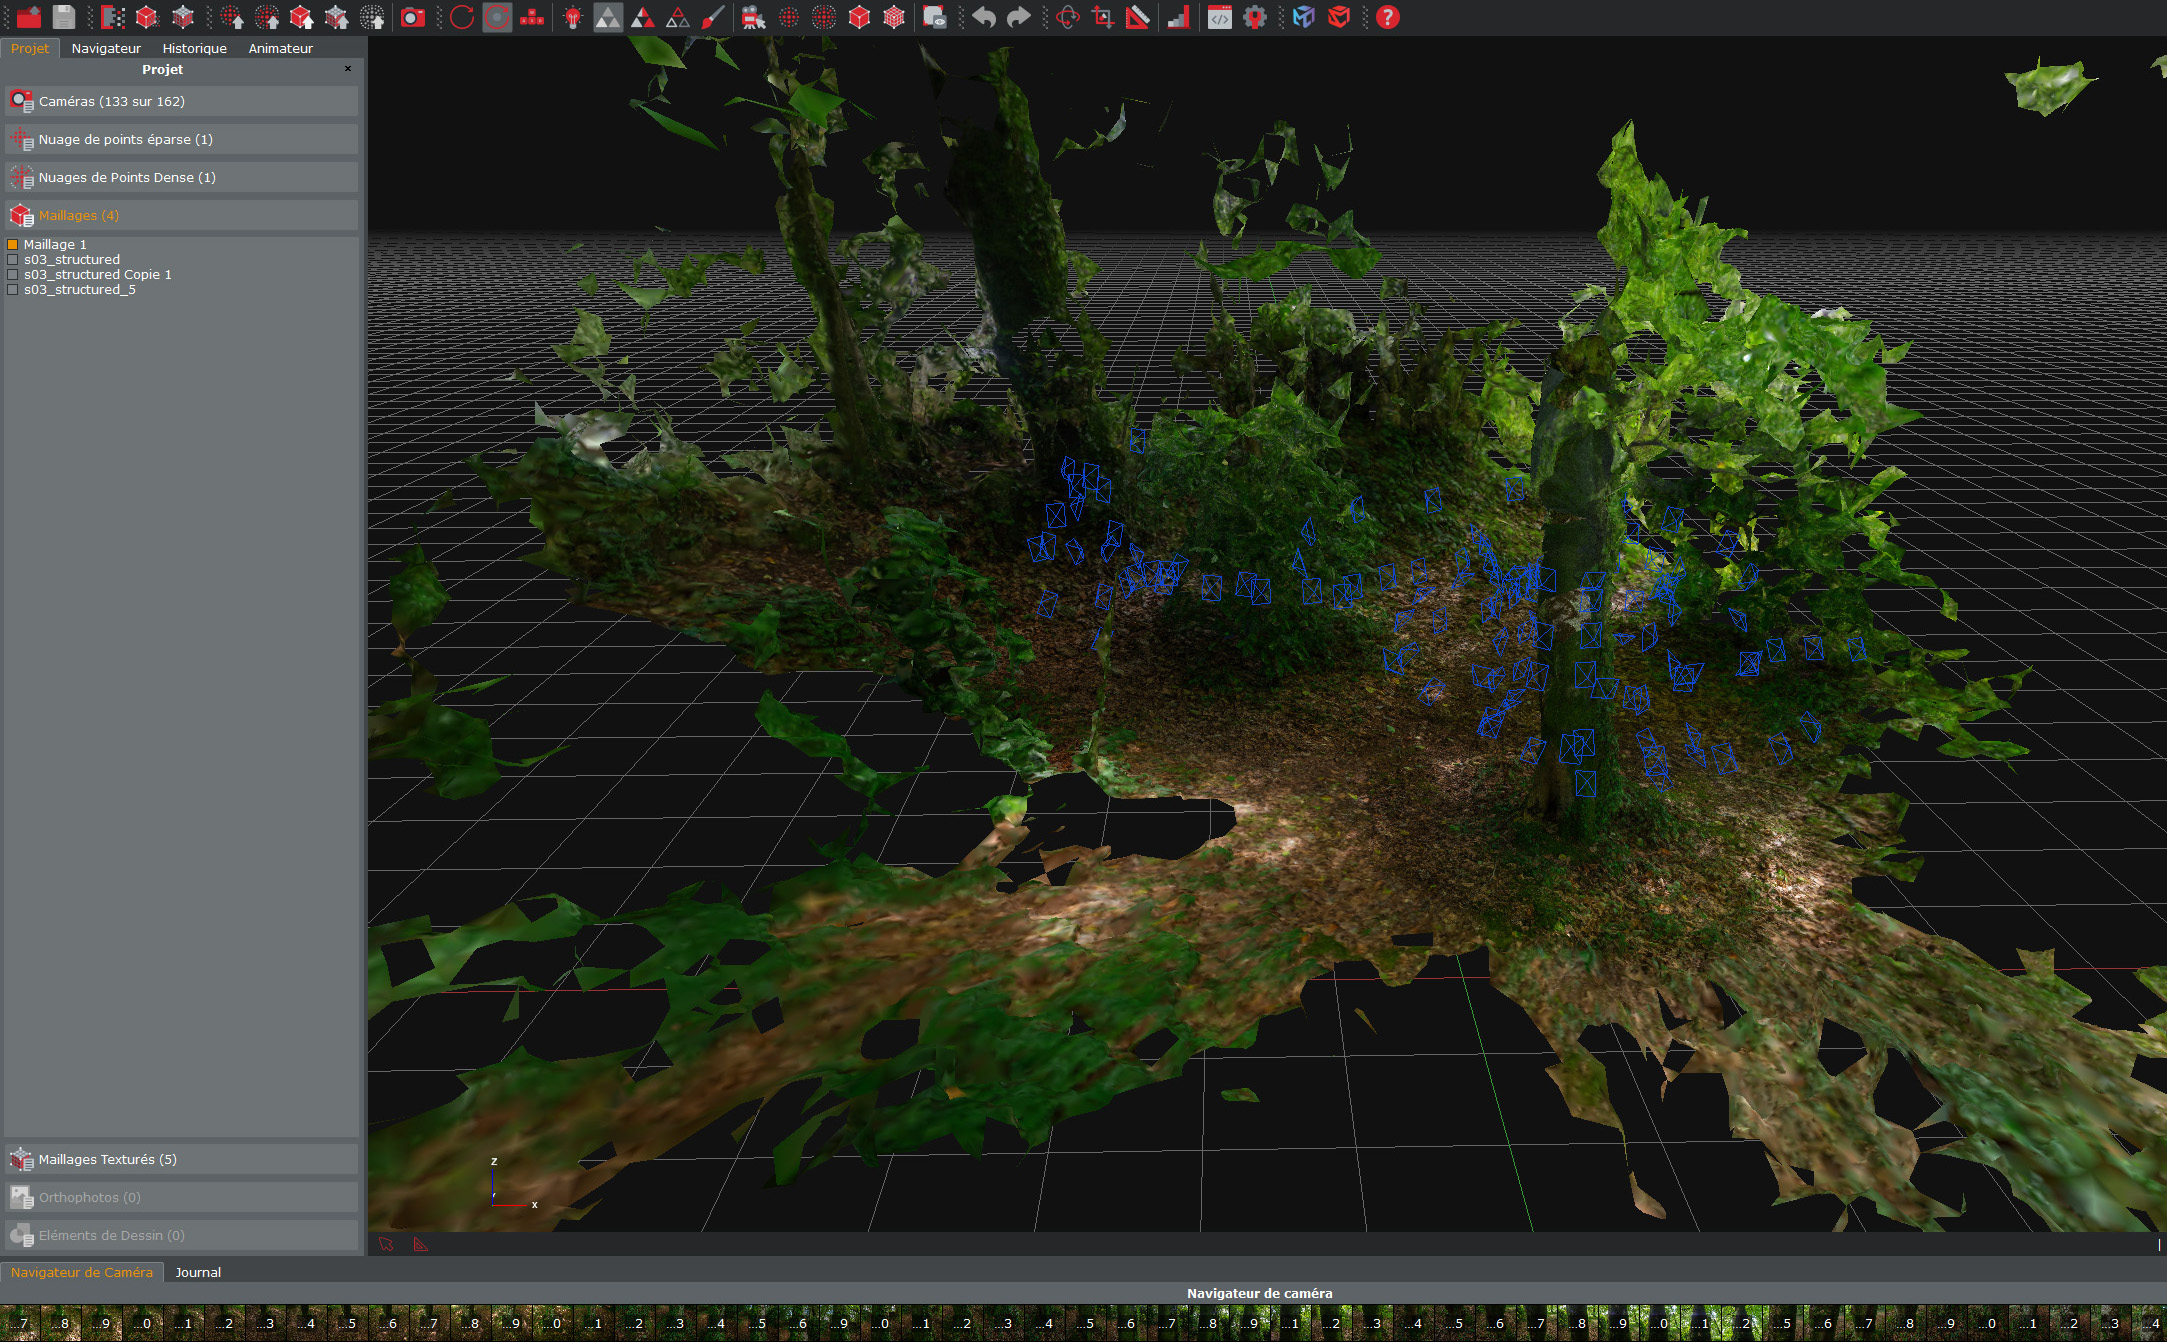The height and width of the screenshot is (1342, 2167).
Task: Select the s03_structured Copie 1 entry
Action: click(98, 274)
